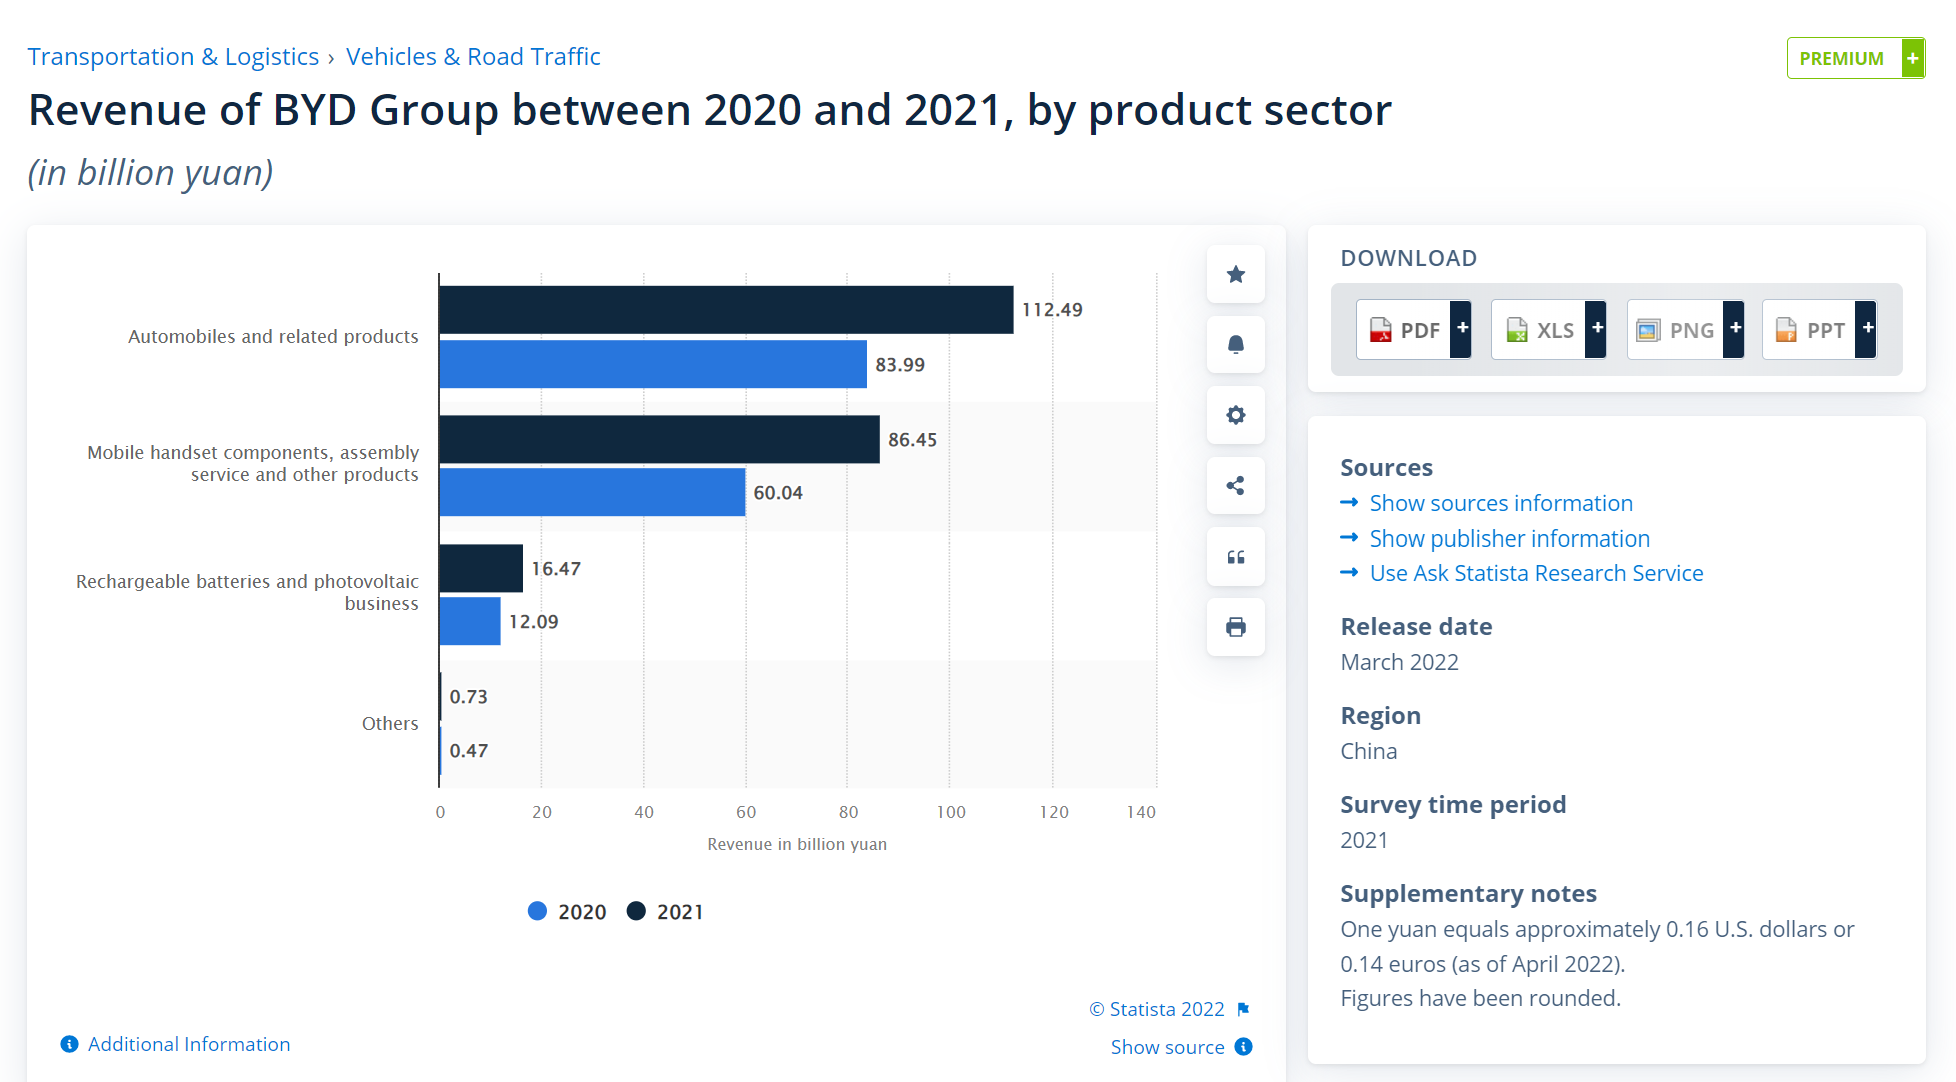Click the share icon
The image size is (1956, 1082).
[1235, 486]
